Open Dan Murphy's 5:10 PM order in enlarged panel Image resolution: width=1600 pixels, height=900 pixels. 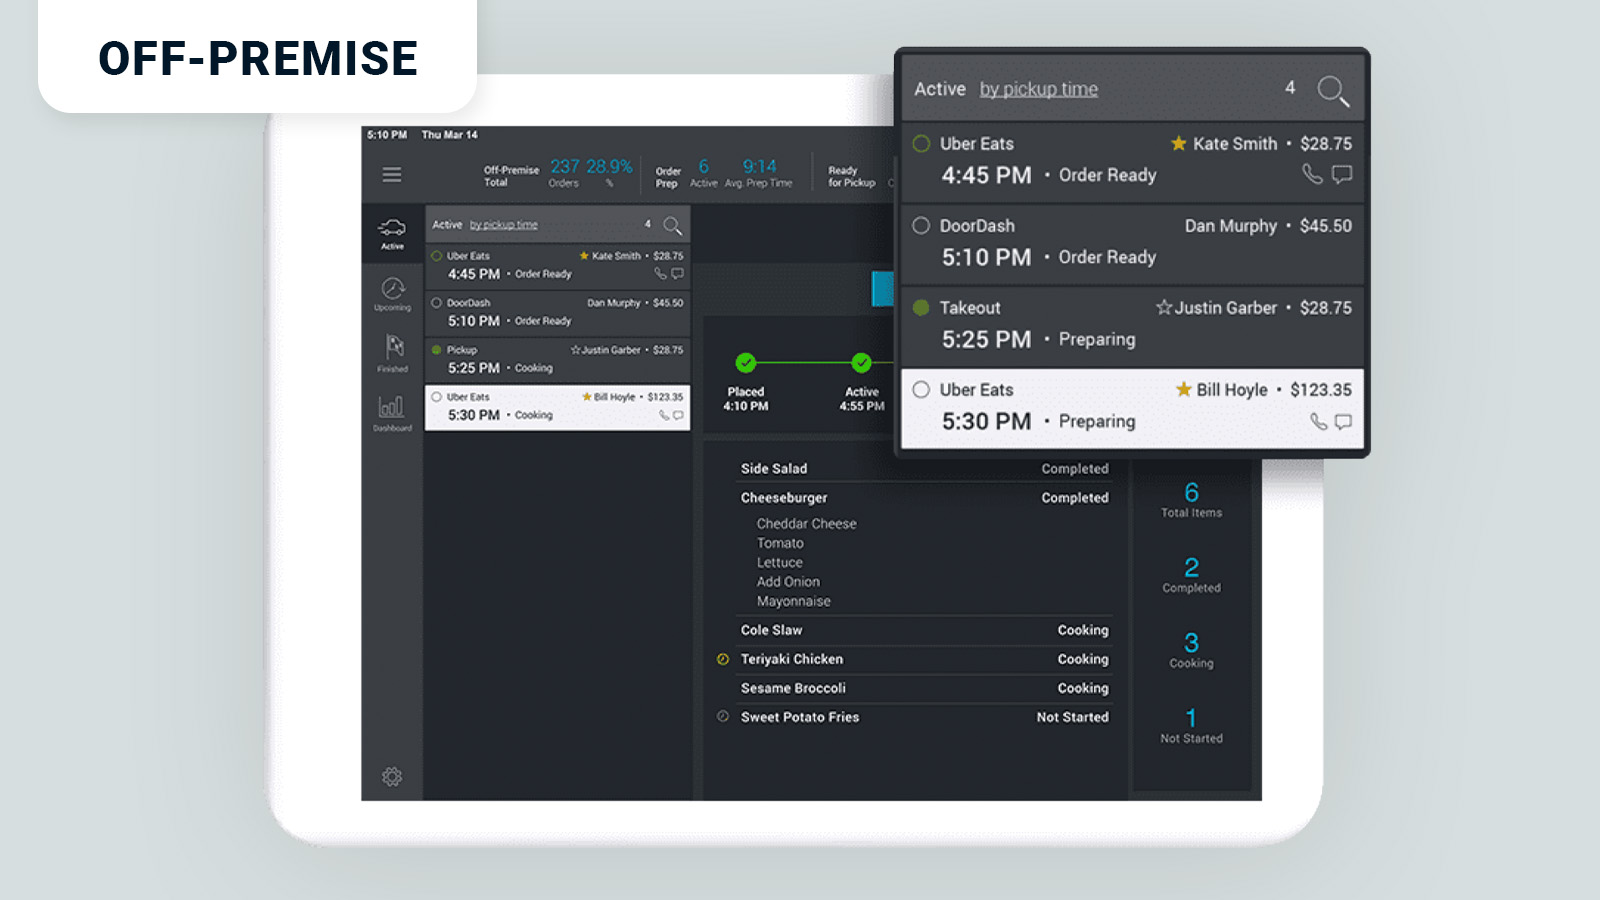tap(1133, 244)
